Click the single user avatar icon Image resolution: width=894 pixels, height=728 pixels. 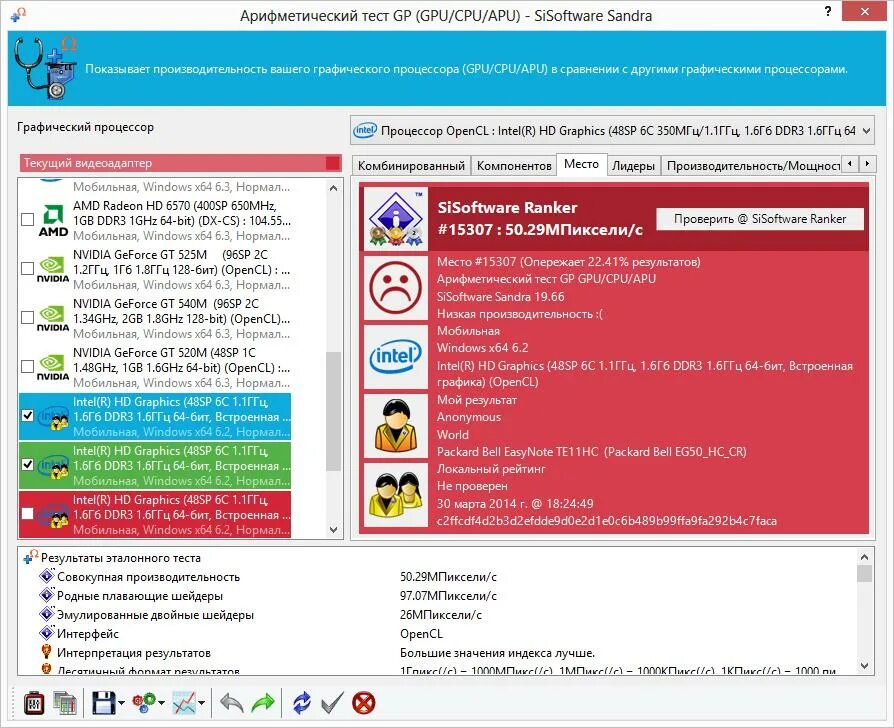[x=396, y=426]
